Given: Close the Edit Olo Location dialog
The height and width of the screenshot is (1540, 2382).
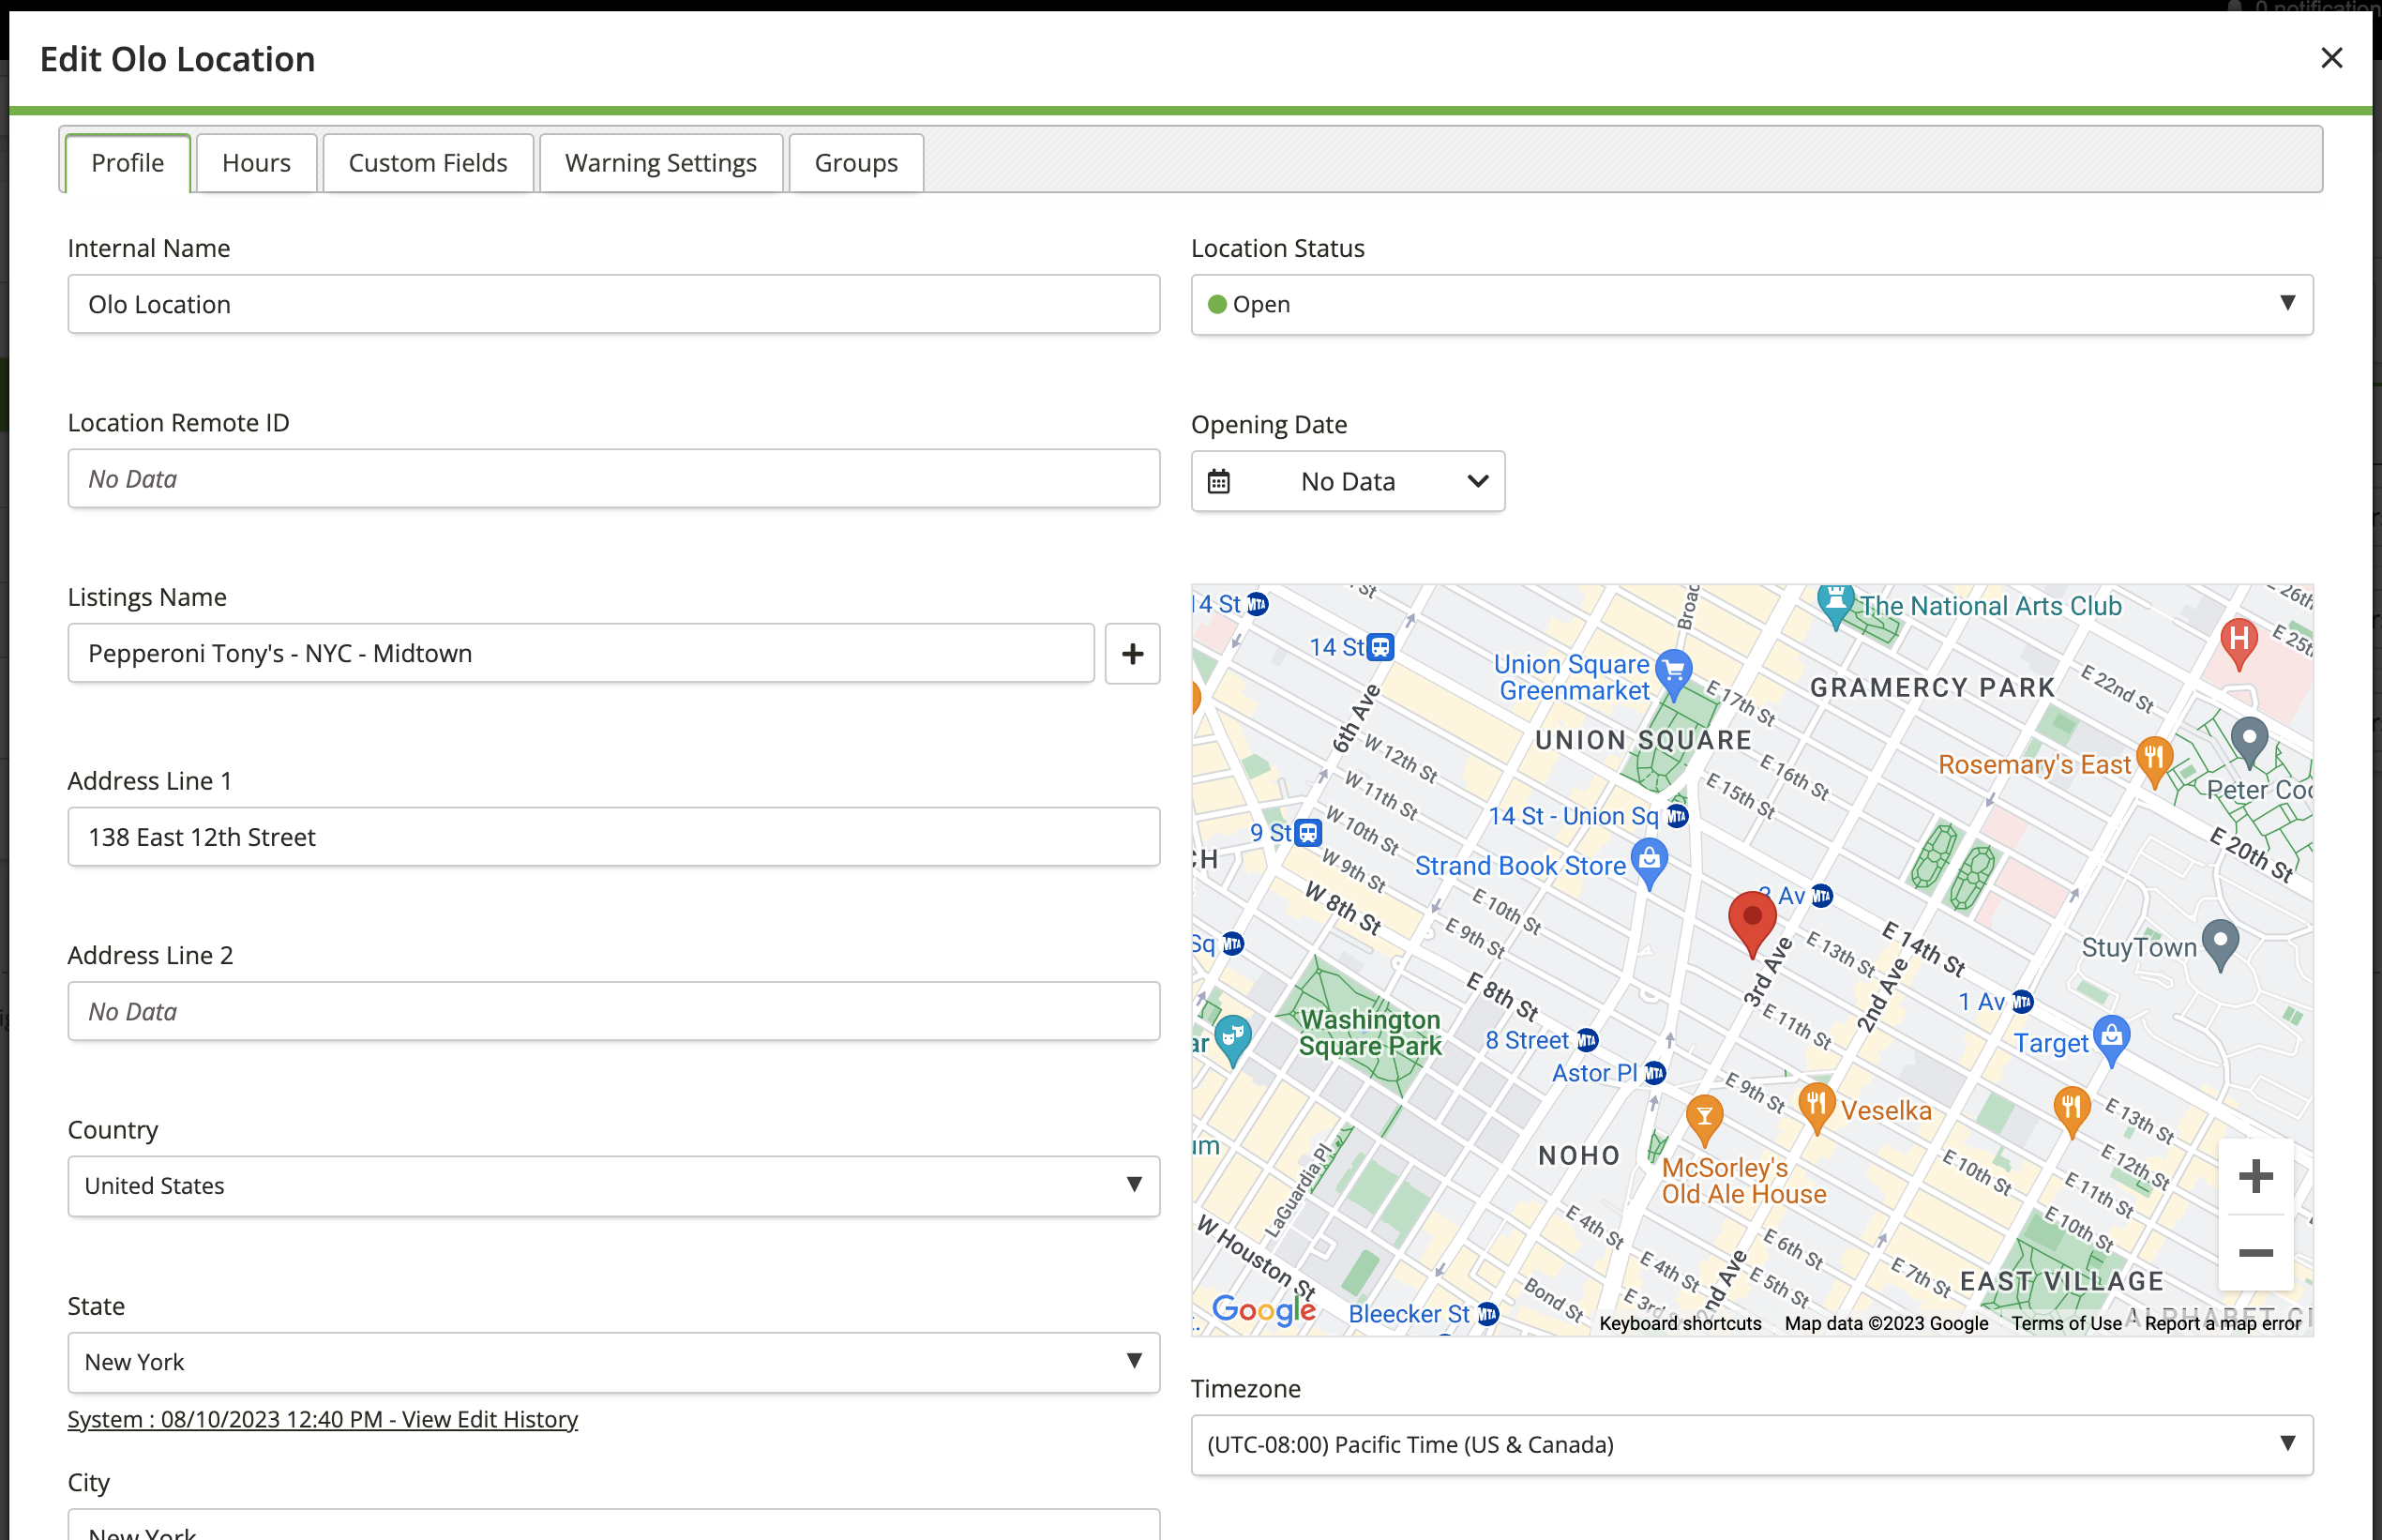Looking at the screenshot, I should pos(2331,58).
